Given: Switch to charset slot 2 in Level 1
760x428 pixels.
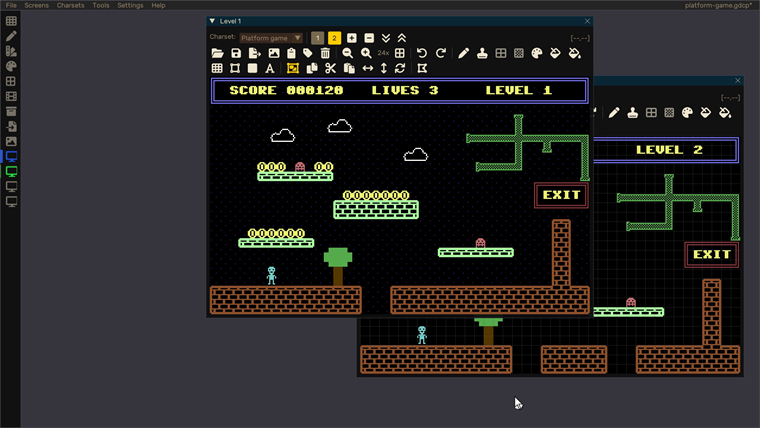Looking at the screenshot, I should point(334,38).
